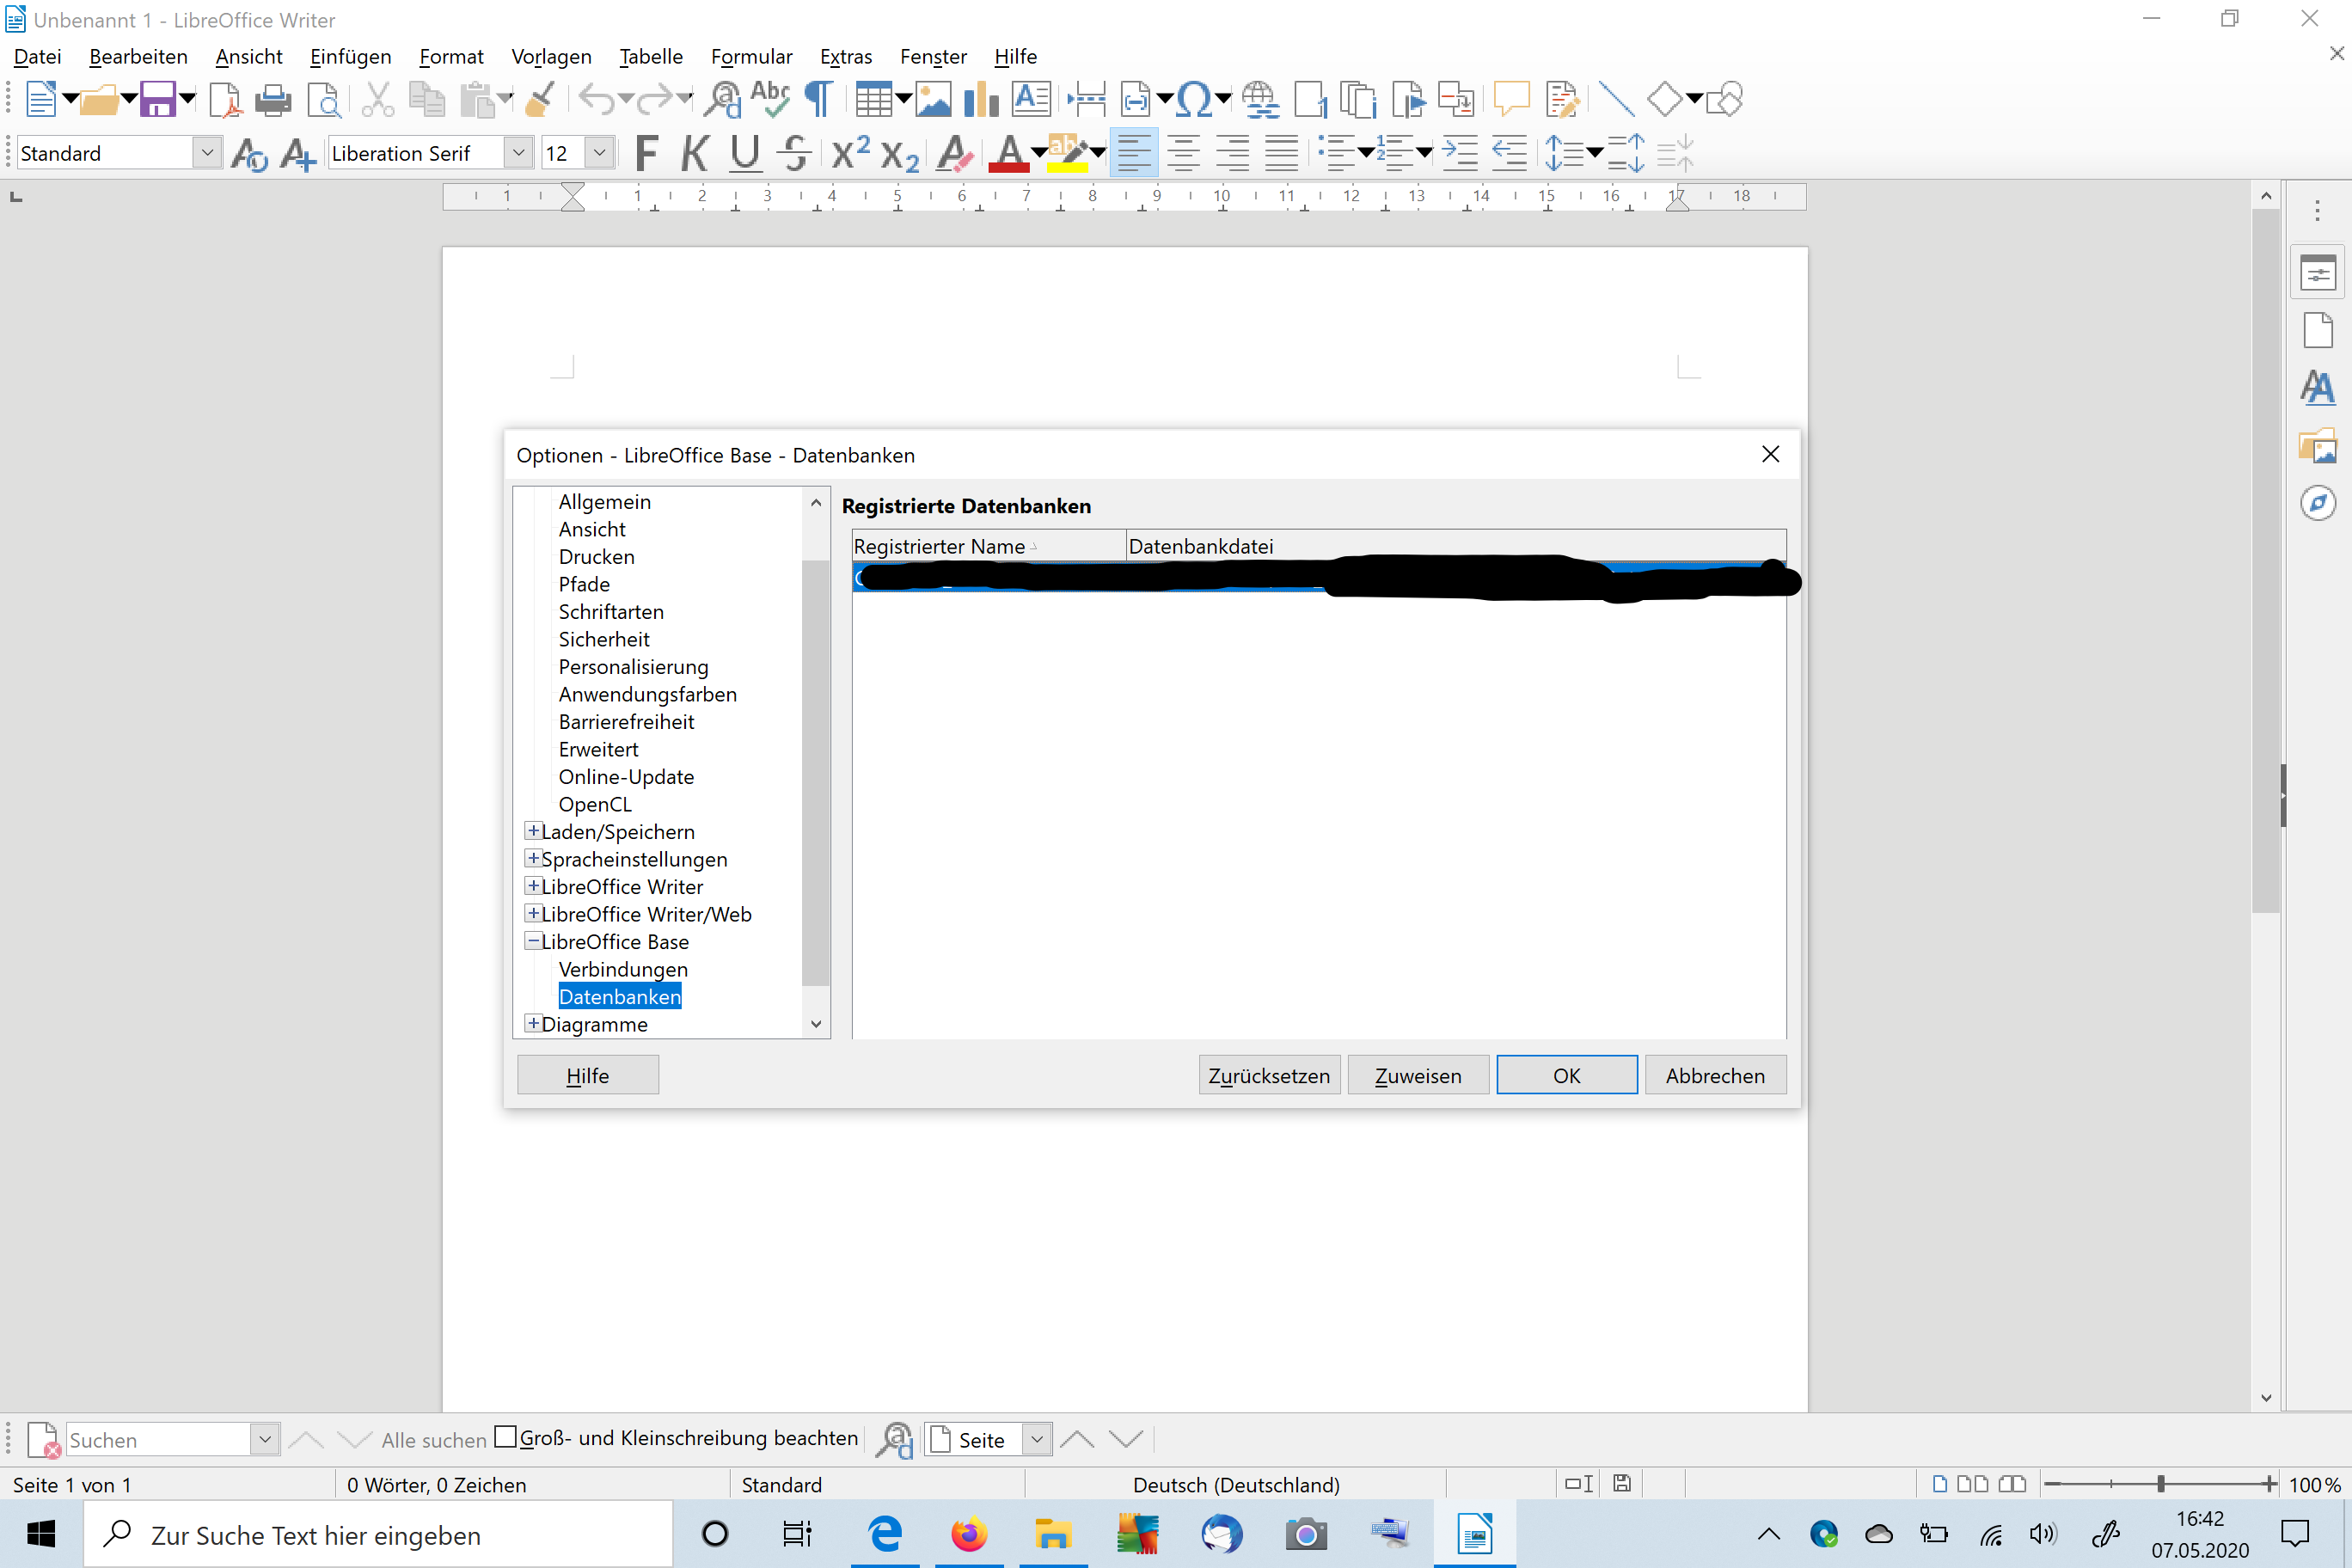Toggle formatting marks display

(818, 98)
